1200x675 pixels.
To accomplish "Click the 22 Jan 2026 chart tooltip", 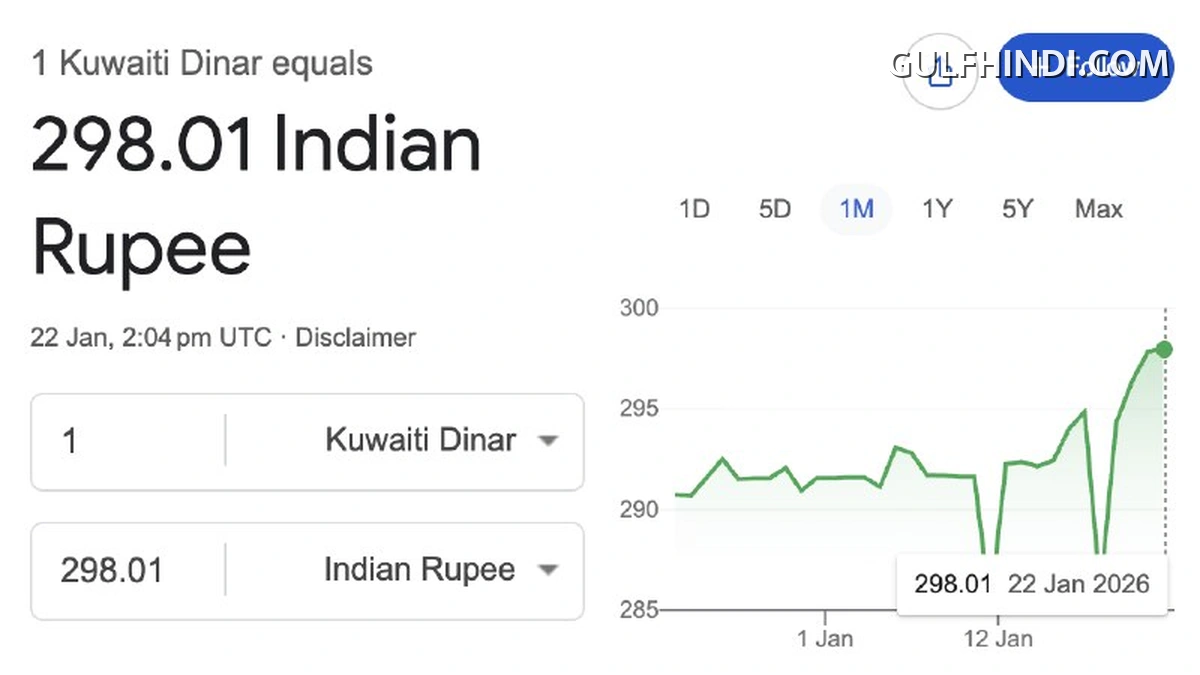I will click(x=1032, y=584).
